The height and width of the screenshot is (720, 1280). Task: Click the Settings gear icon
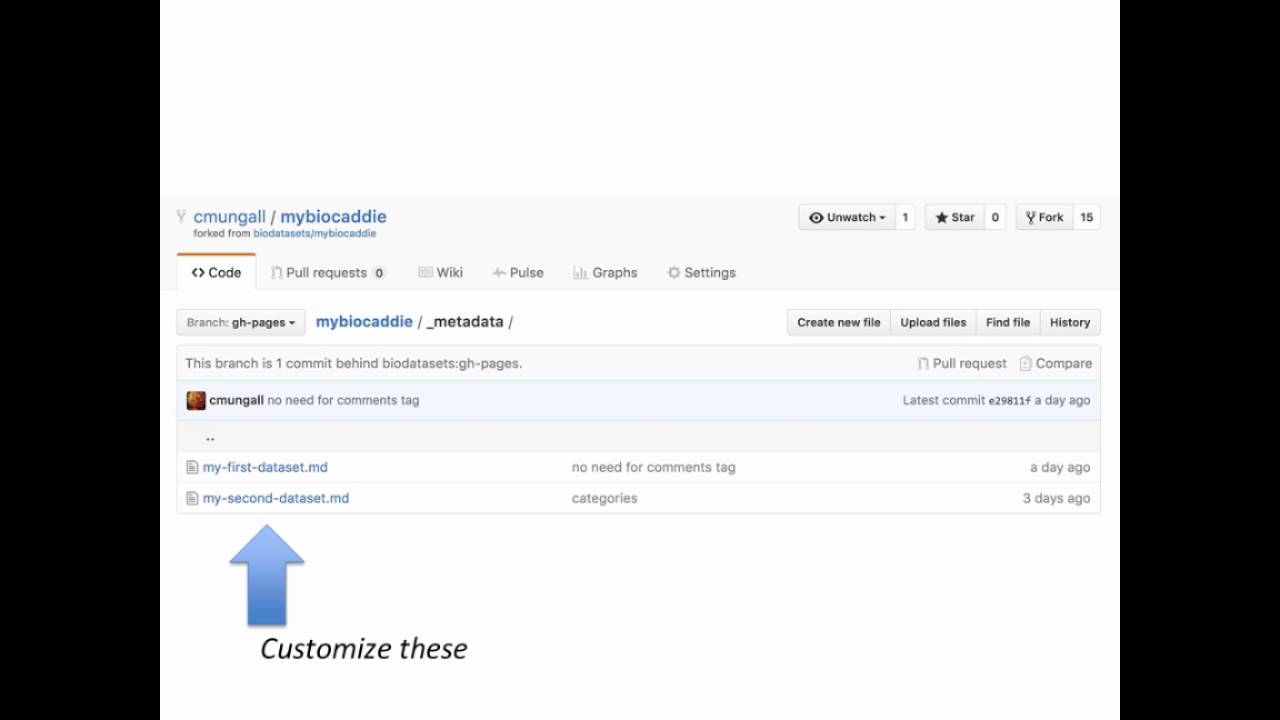(674, 272)
